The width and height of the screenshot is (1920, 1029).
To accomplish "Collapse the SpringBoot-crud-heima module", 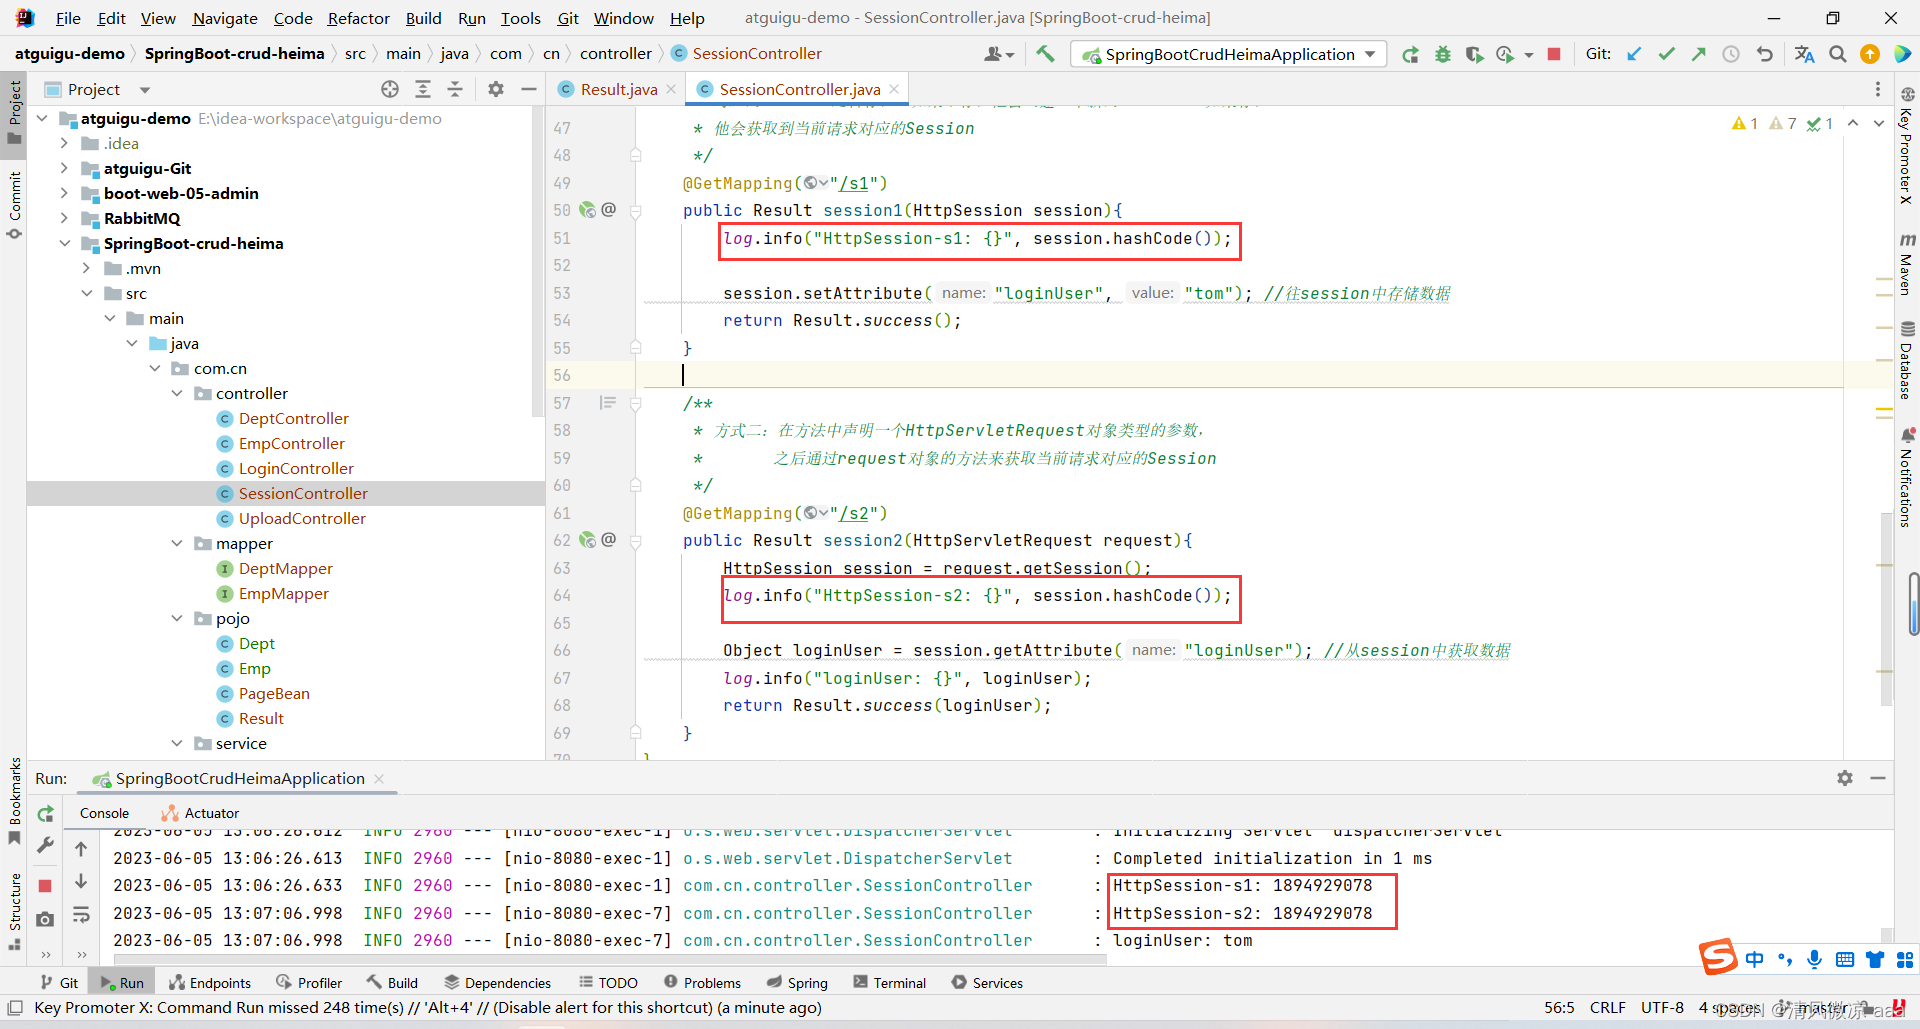I will click(x=64, y=244).
